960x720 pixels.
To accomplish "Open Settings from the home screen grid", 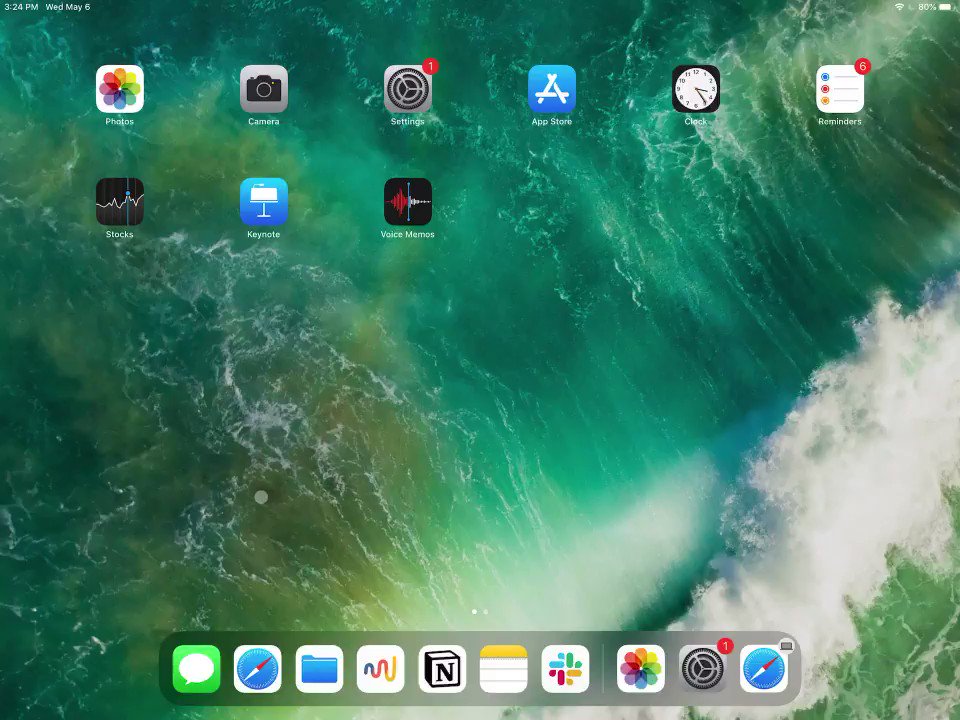I will tap(408, 89).
